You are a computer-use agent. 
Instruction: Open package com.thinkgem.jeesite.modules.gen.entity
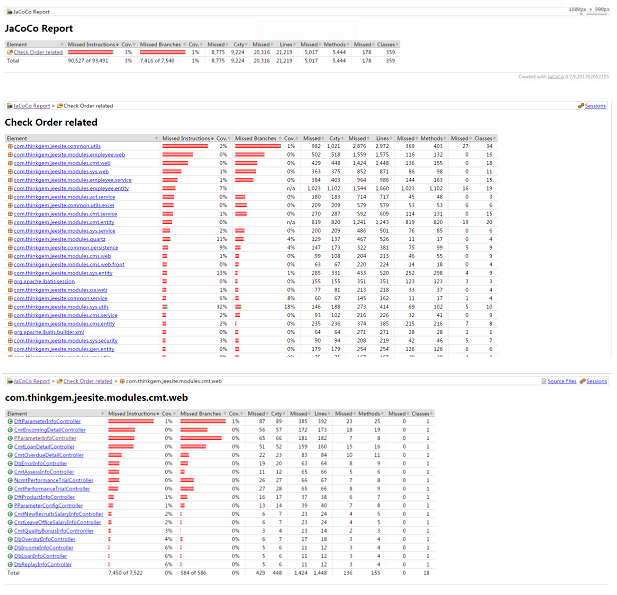coord(64,349)
